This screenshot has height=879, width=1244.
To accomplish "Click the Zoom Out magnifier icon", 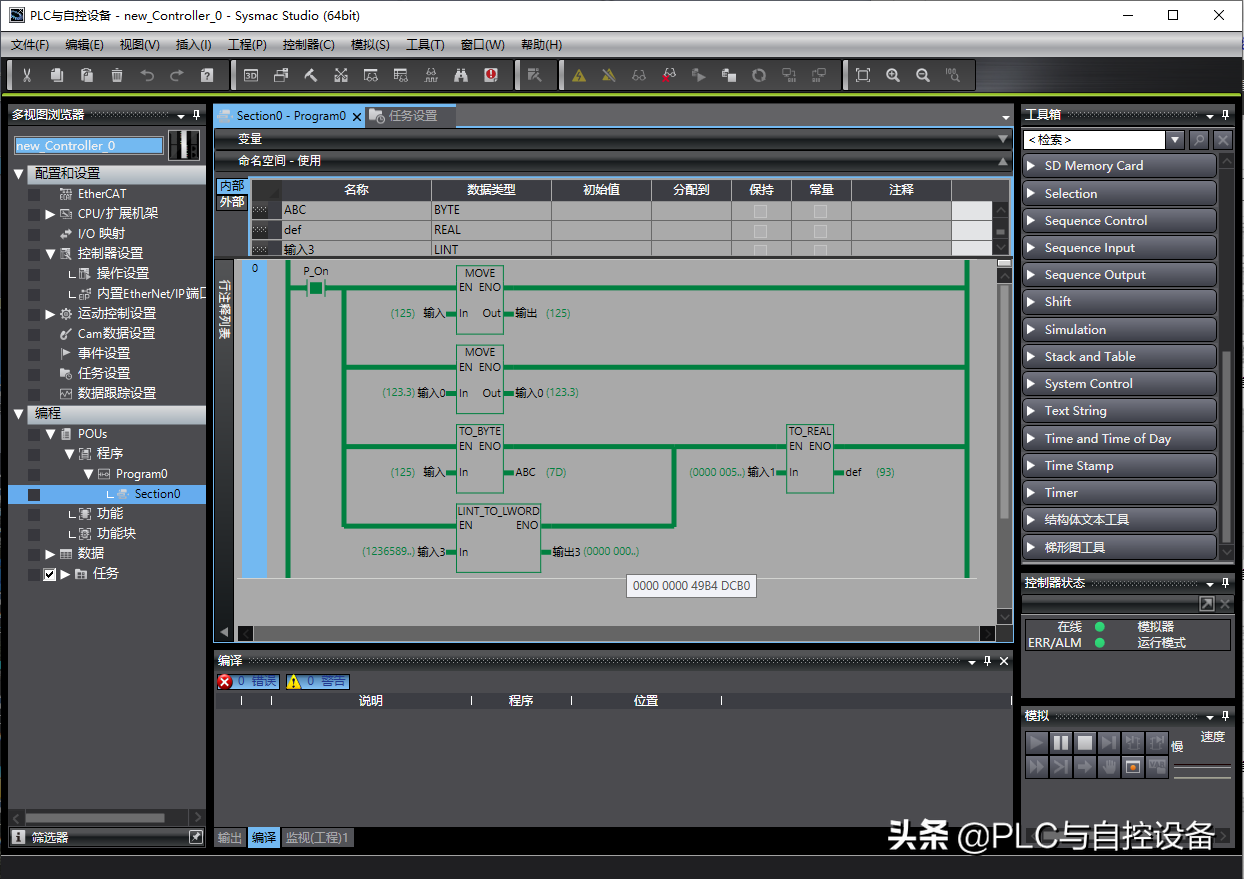I will coord(923,75).
